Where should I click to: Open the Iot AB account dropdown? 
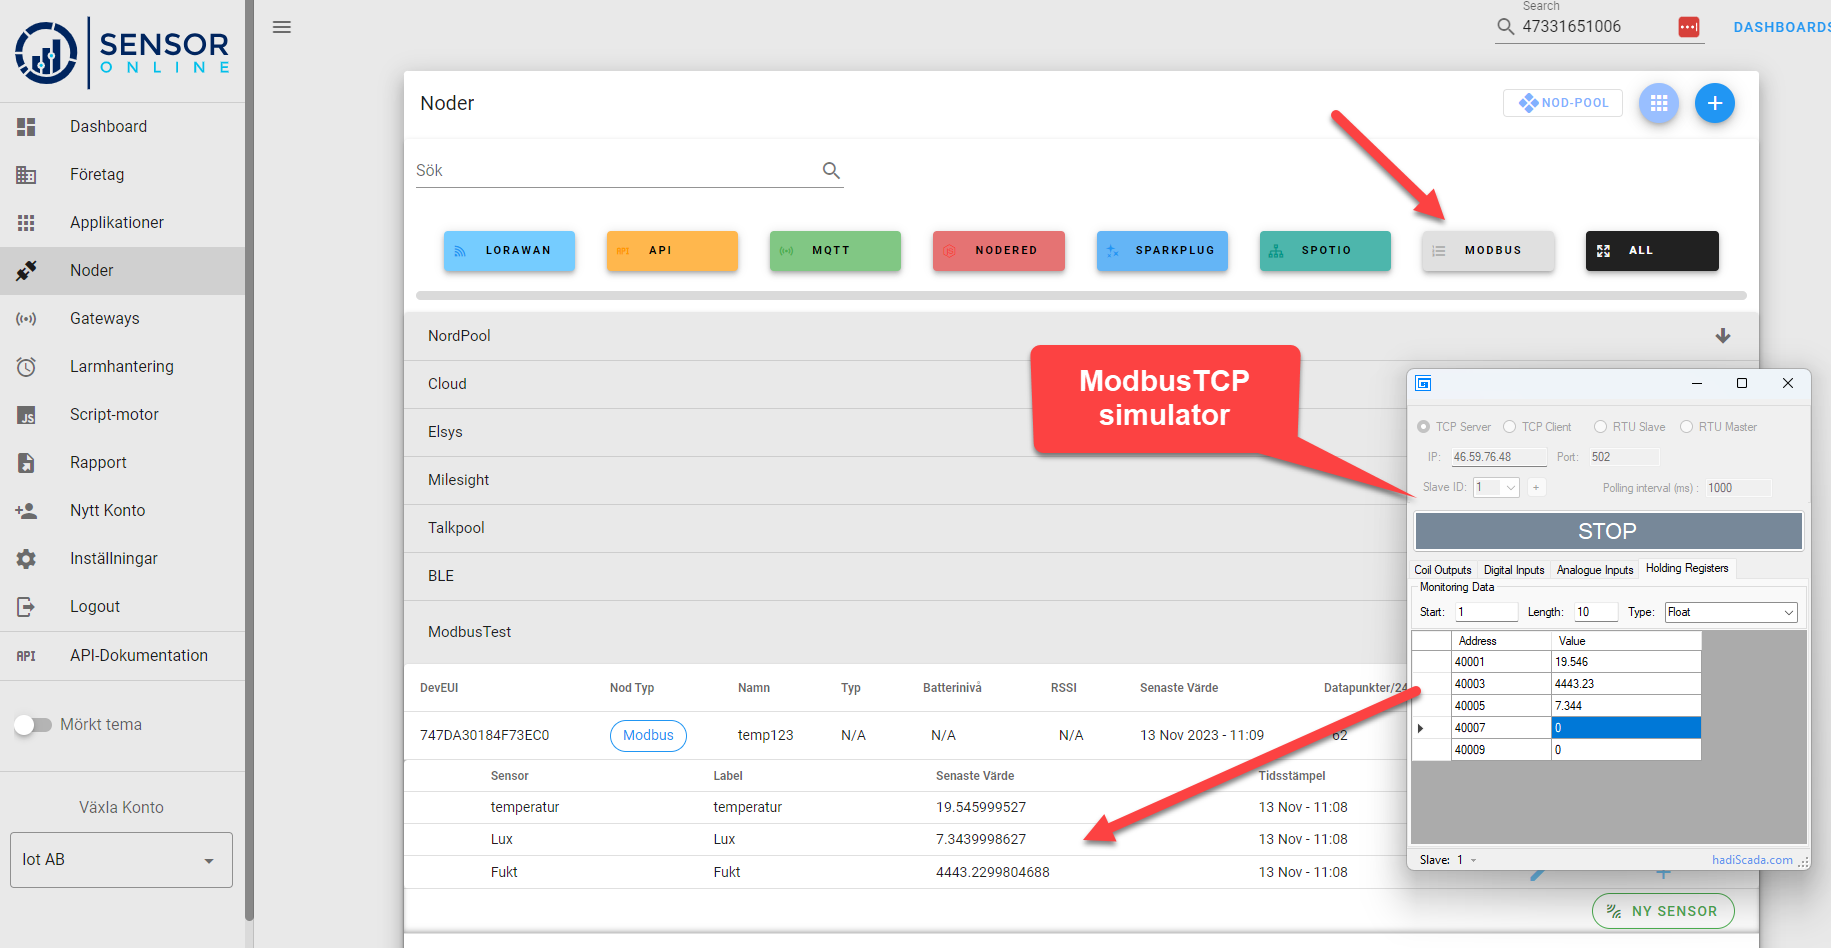(x=121, y=860)
